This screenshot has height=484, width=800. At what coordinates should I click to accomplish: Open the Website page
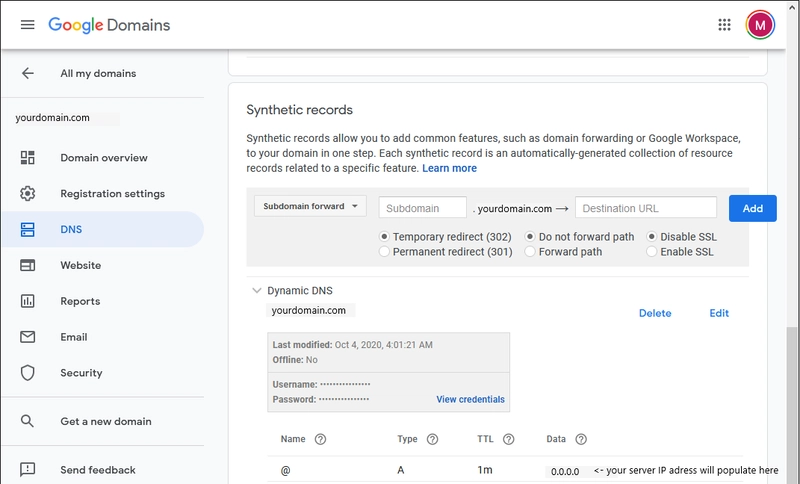tap(81, 265)
